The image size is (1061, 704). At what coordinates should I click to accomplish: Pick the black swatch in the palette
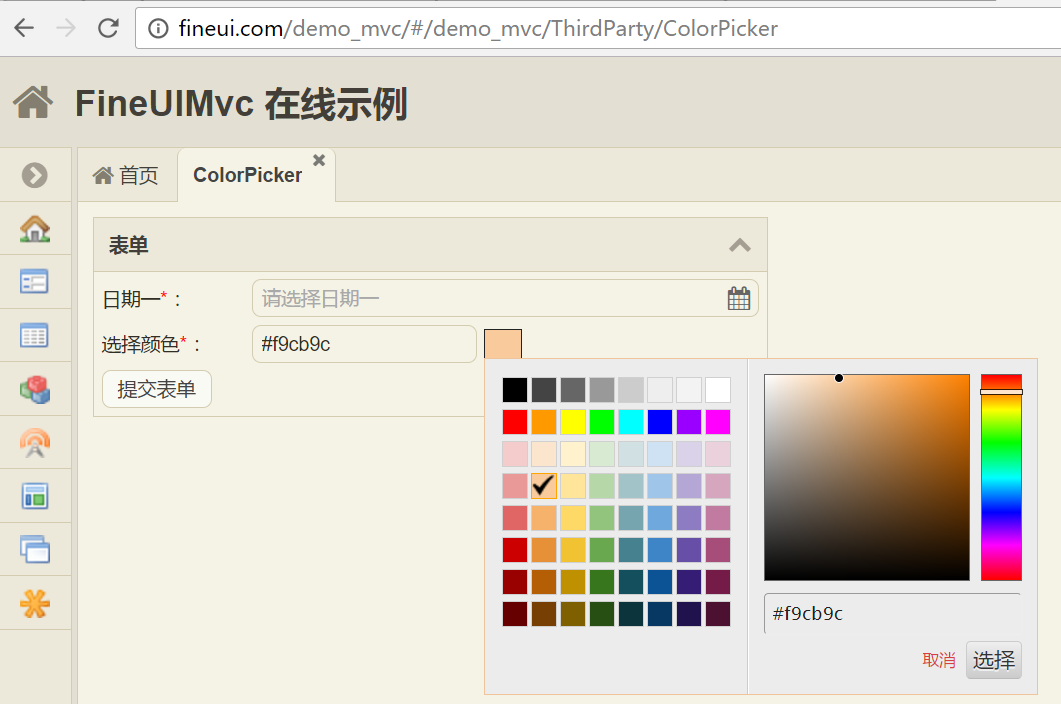[515, 390]
